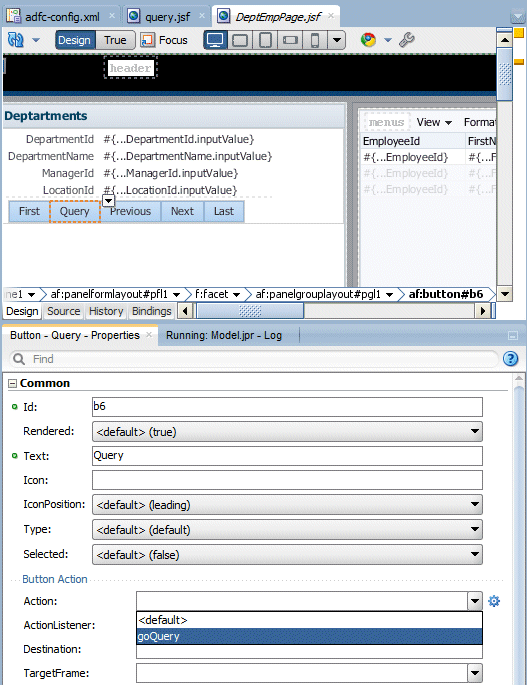The image size is (527, 685).
Task: Click the Previous navigation button
Action: [131, 211]
